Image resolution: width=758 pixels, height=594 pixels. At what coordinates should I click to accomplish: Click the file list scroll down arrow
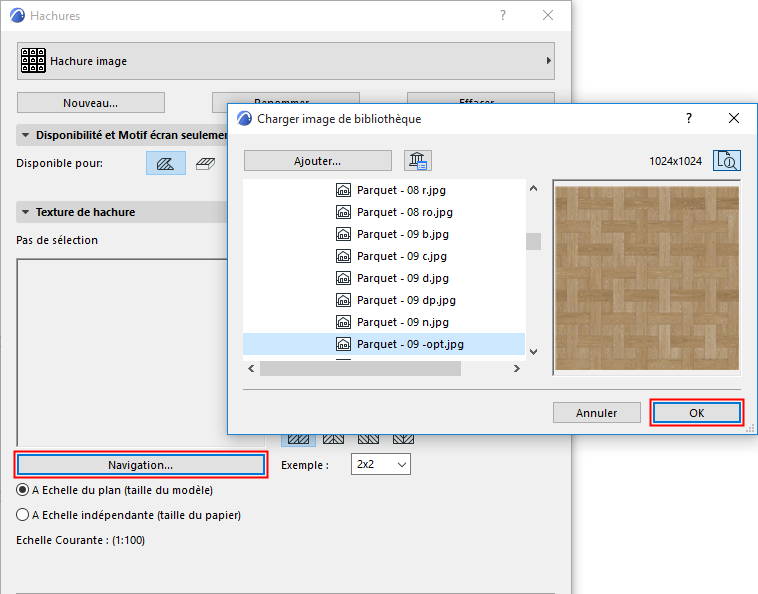click(533, 352)
